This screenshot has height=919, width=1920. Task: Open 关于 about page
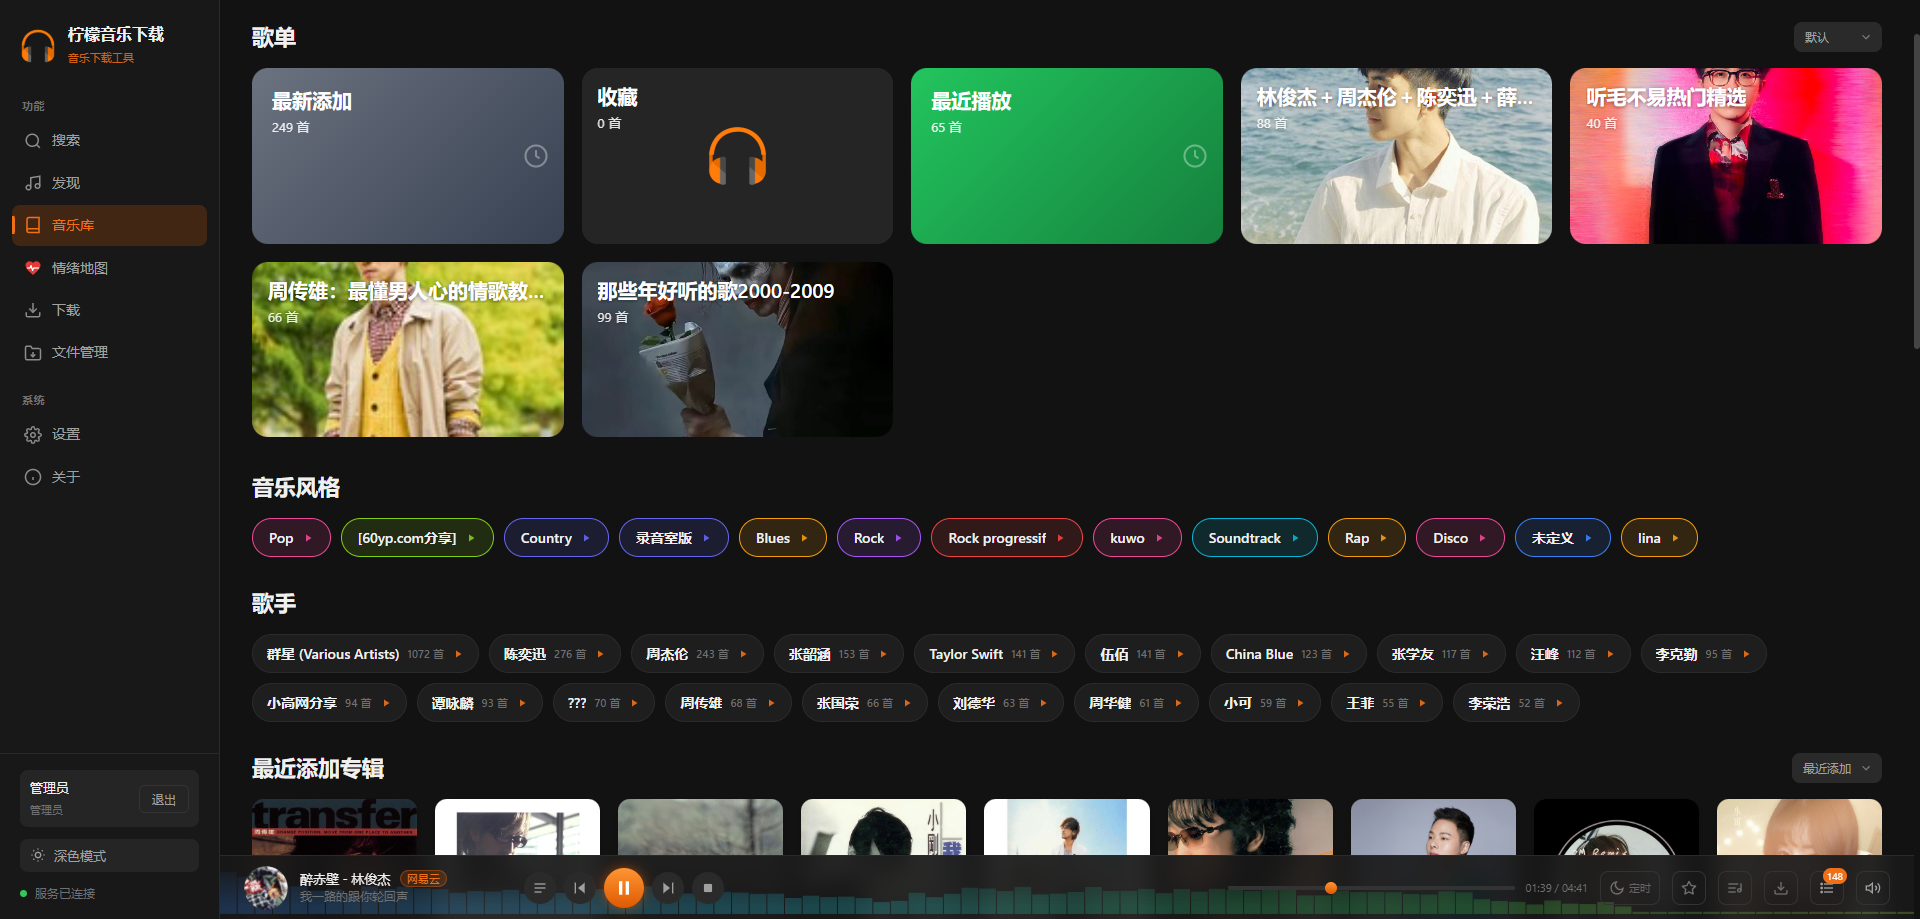click(109, 477)
